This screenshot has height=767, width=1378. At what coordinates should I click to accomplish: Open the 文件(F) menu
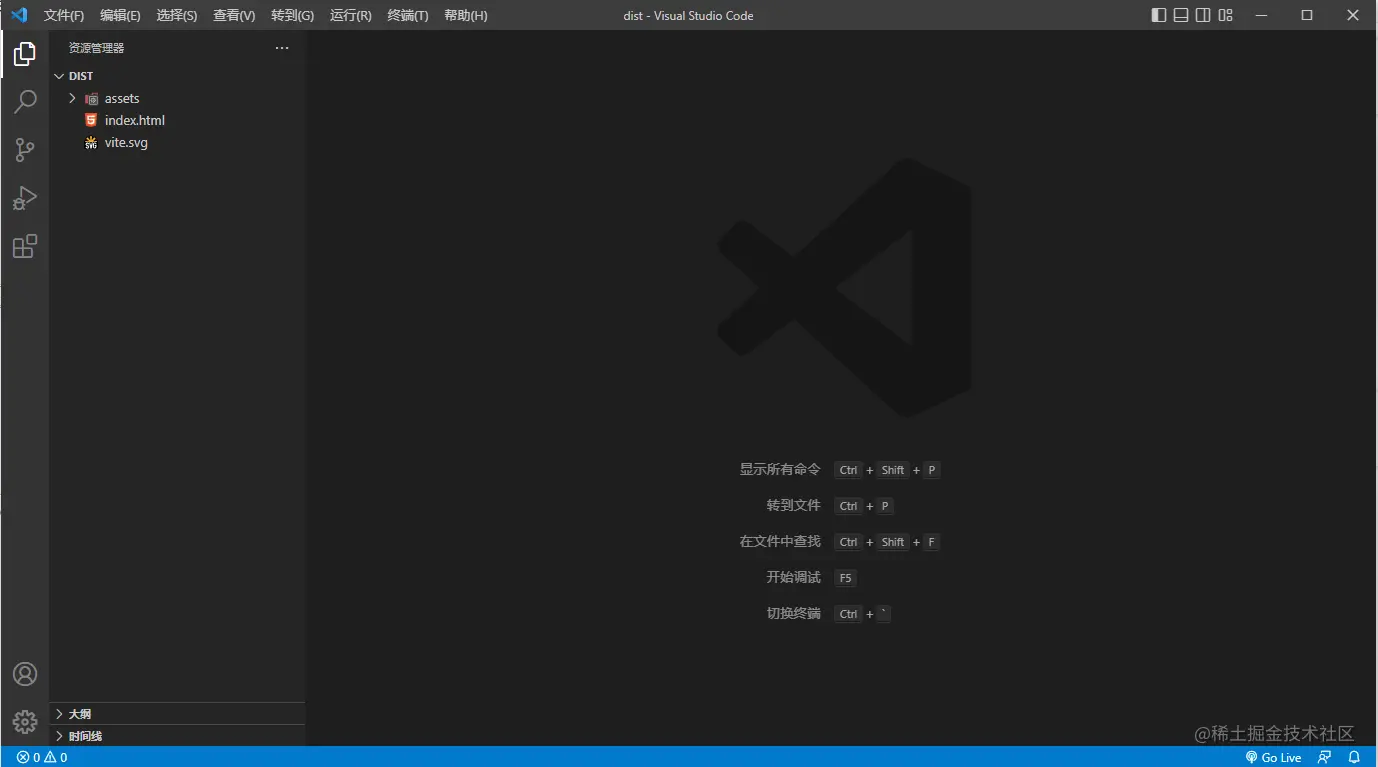(64, 16)
